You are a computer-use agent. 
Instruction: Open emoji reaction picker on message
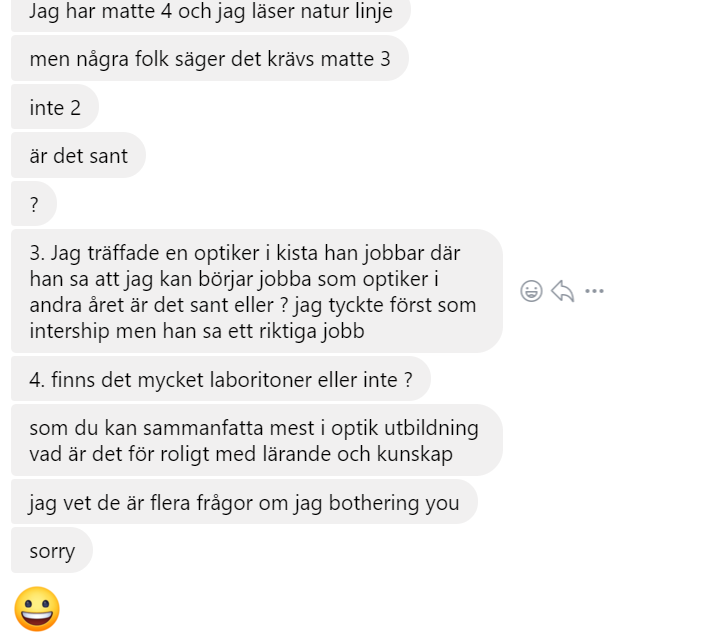tap(531, 291)
